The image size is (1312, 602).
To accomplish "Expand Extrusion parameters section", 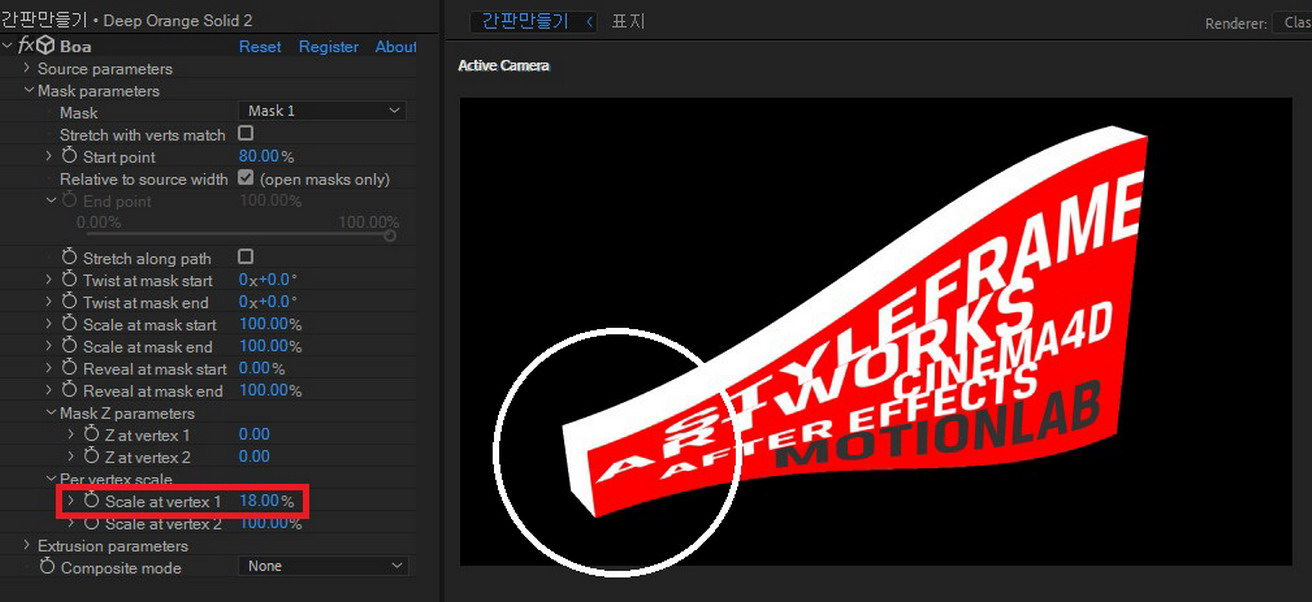I will pos(27,545).
